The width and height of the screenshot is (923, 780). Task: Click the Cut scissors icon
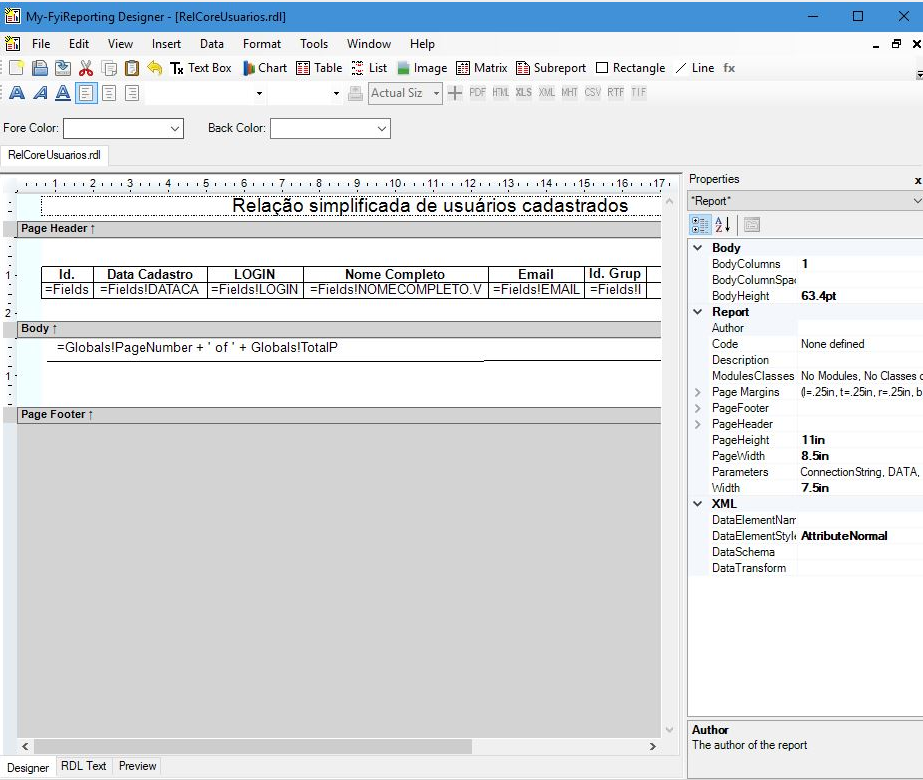(x=86, y=68)
